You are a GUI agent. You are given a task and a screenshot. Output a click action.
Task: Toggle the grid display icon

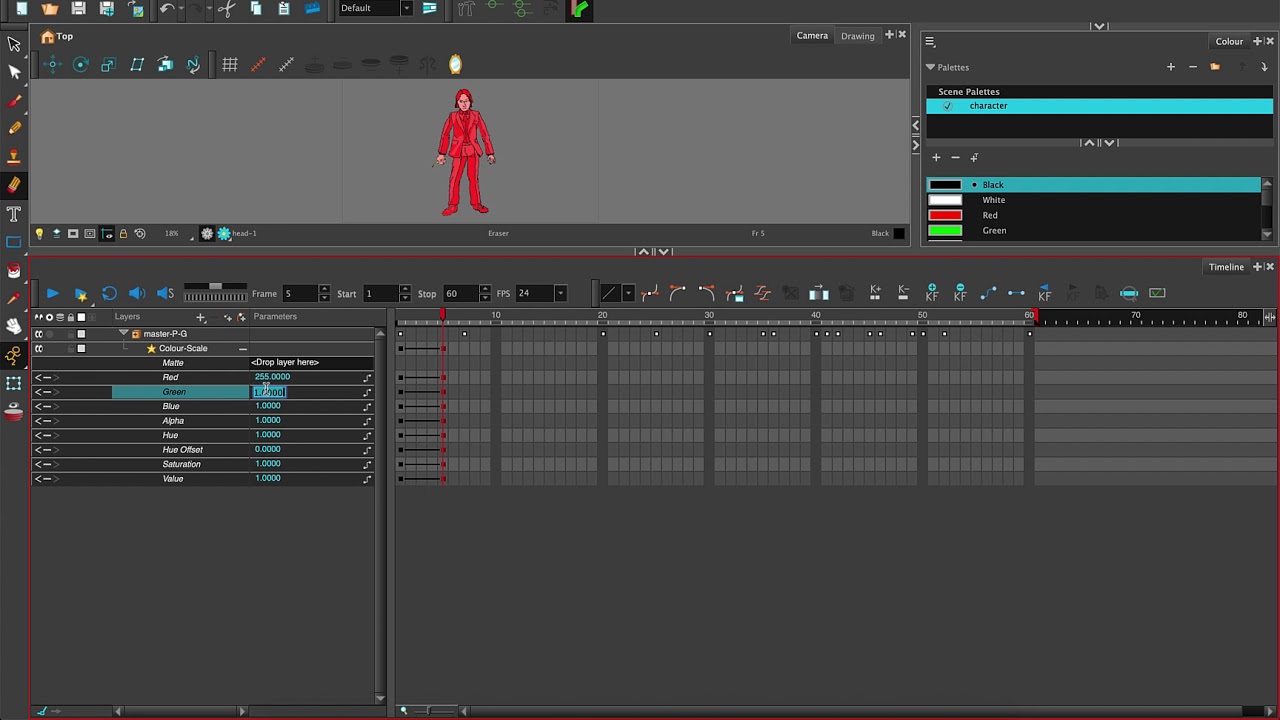[x=230, y=65]
